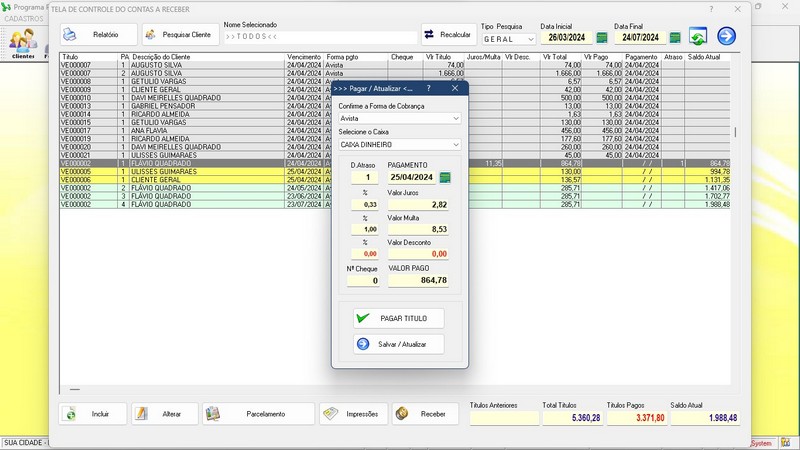Click the Clientes icon in the toolbar

(x=22, y=41)
